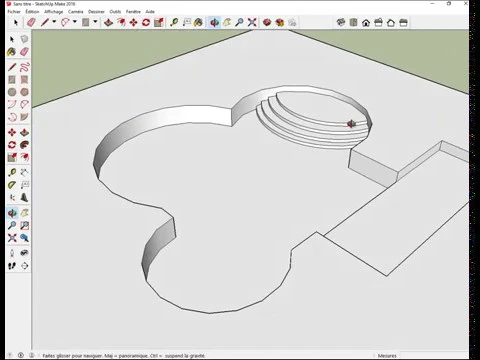Select the Position Camera tool
Screen dimensions: 480x360
(12, 253)
